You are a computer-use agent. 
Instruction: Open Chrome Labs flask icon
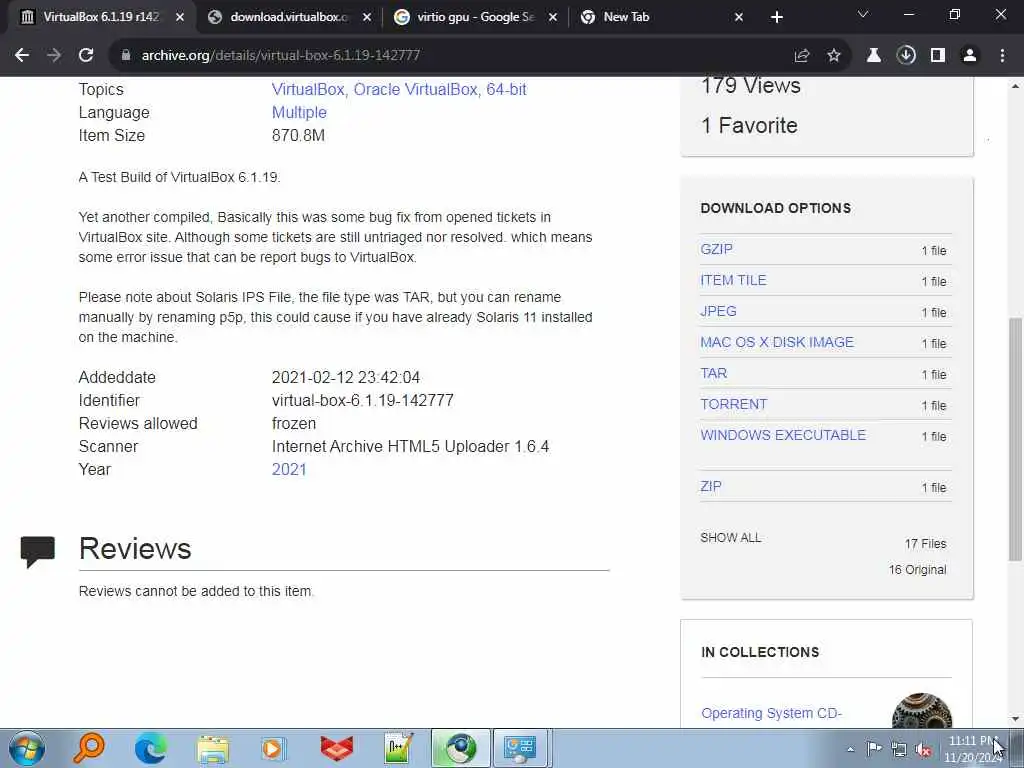point(874,56)
